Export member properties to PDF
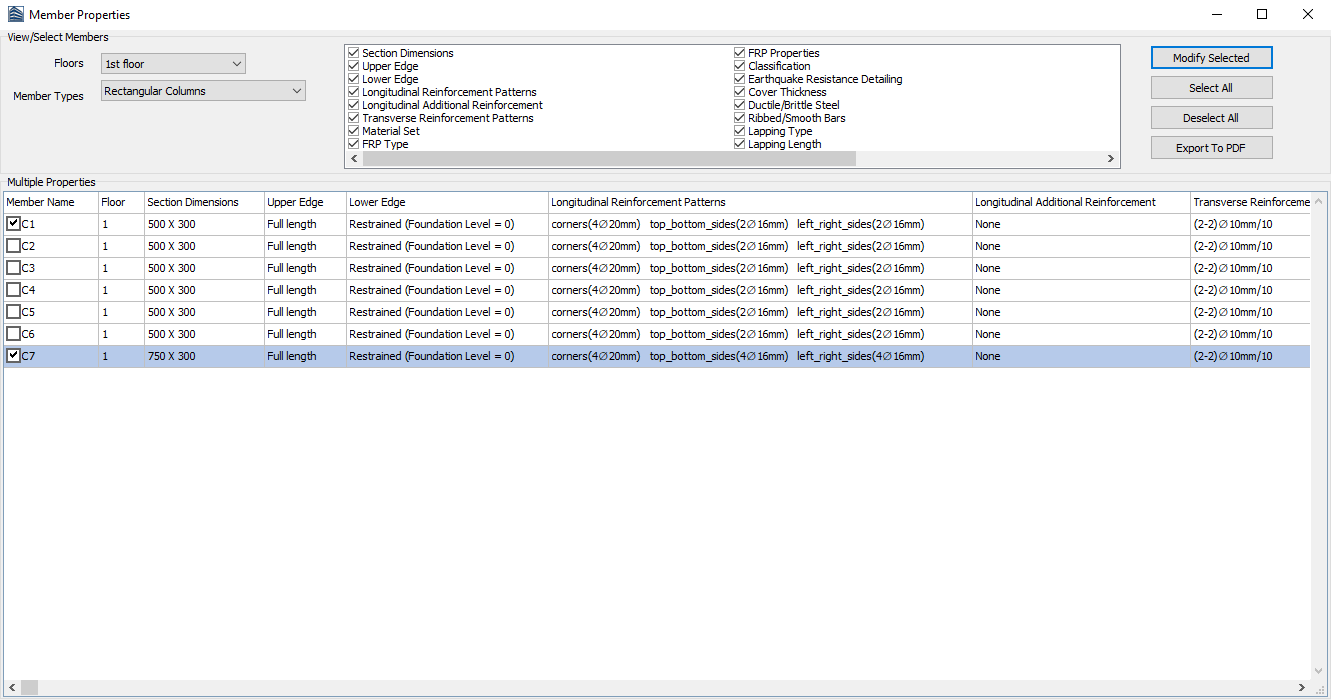 [1210, 148]
